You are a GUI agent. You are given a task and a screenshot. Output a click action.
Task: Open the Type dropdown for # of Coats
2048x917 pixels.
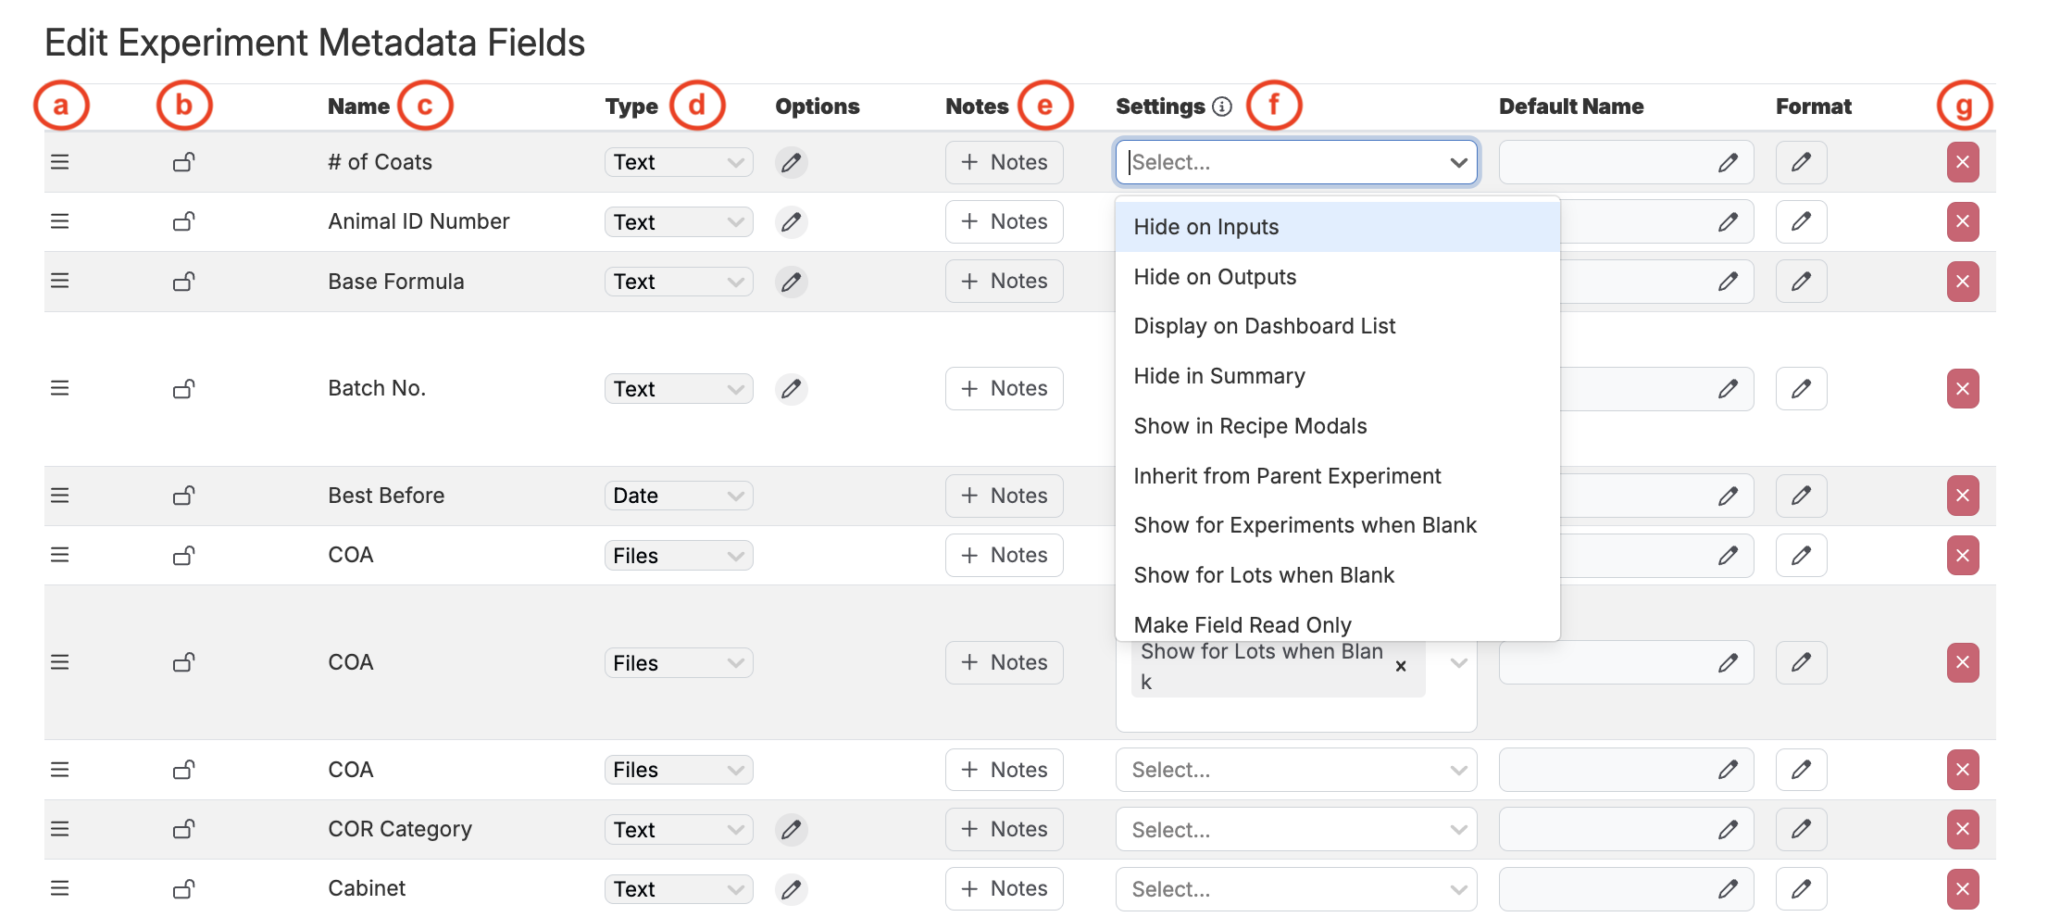click(678, 162)
